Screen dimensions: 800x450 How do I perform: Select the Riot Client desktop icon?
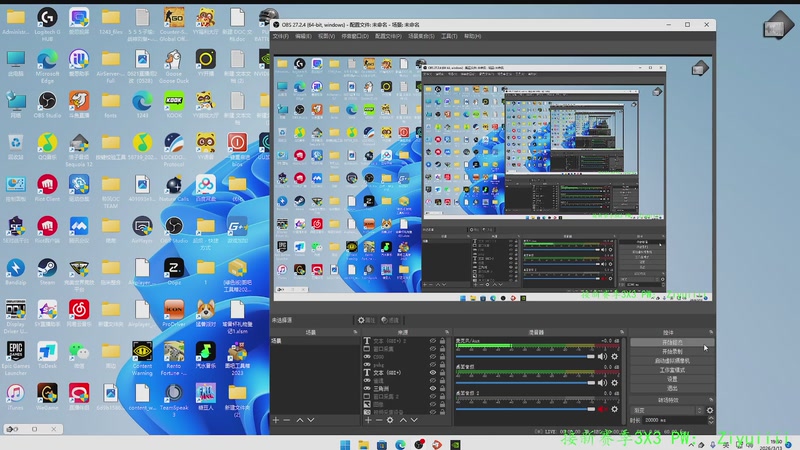(47, 188)
